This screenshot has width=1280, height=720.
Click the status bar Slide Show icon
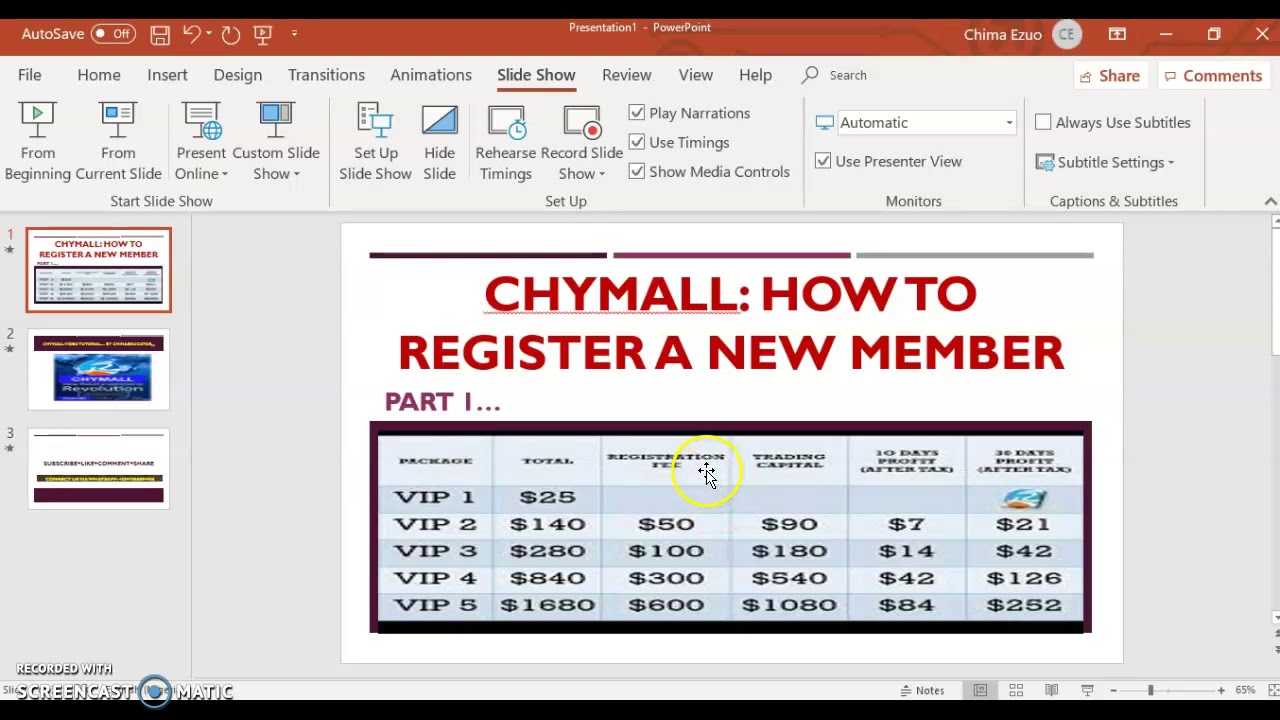coord(1088,690)
